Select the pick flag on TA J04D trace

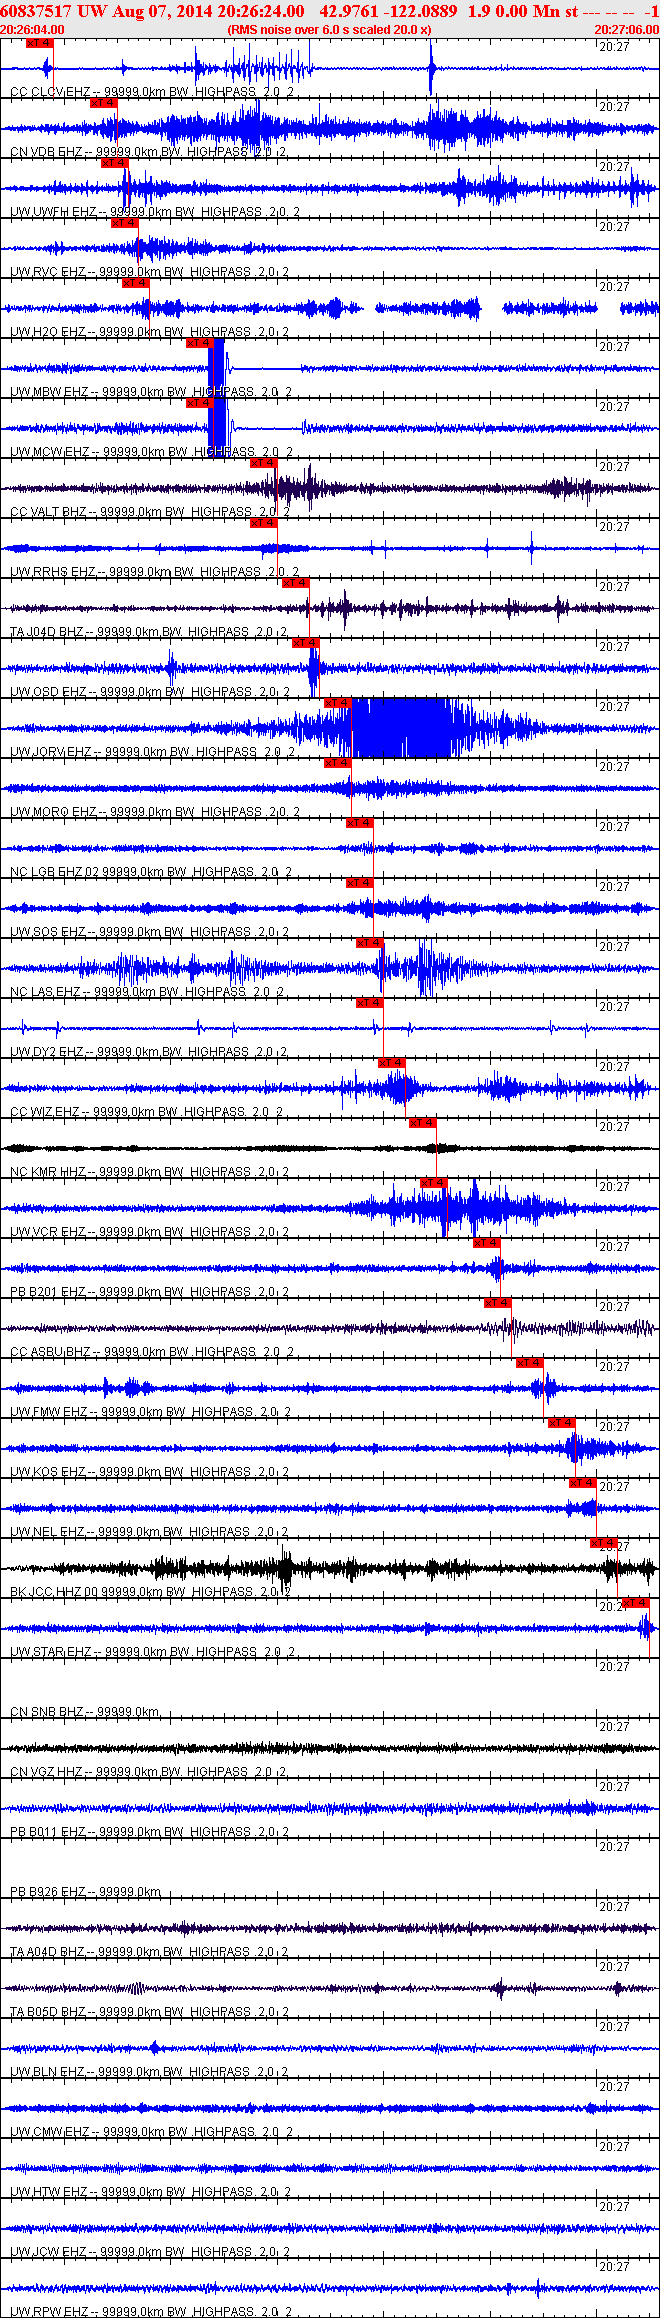pos(296,583)
